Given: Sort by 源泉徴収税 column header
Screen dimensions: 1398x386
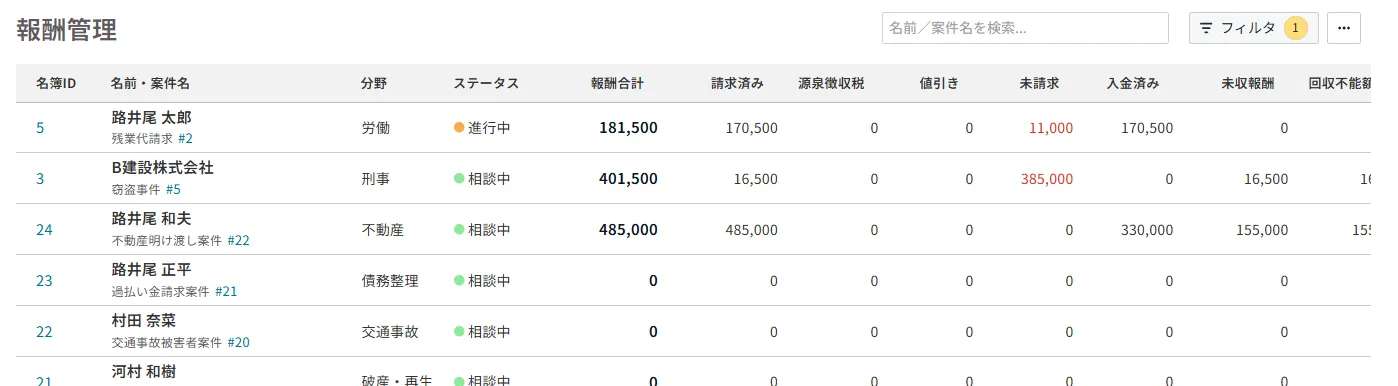Looking at the screenshot, I should (x=832, y=83).
